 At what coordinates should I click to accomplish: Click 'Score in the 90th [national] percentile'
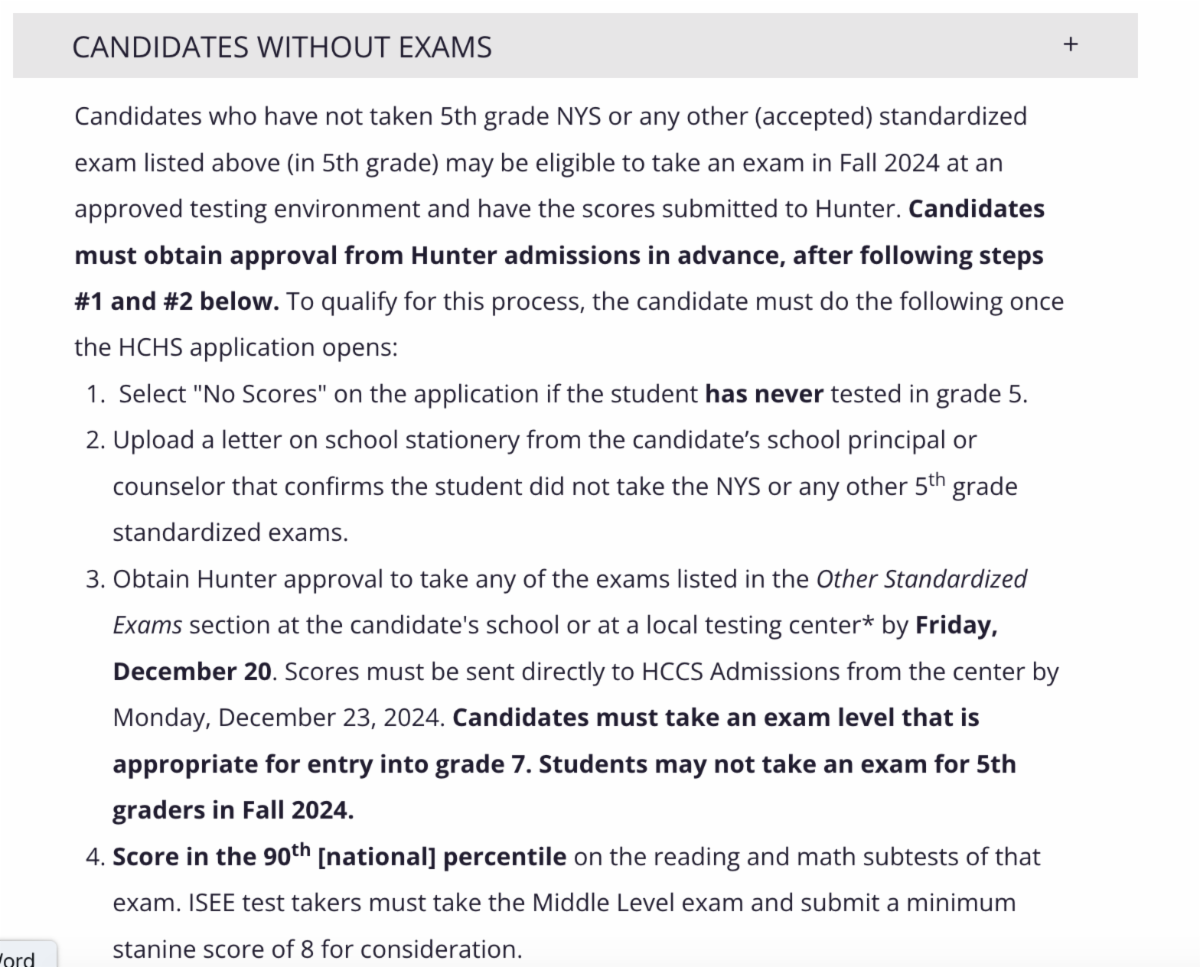tap(340, 857)
